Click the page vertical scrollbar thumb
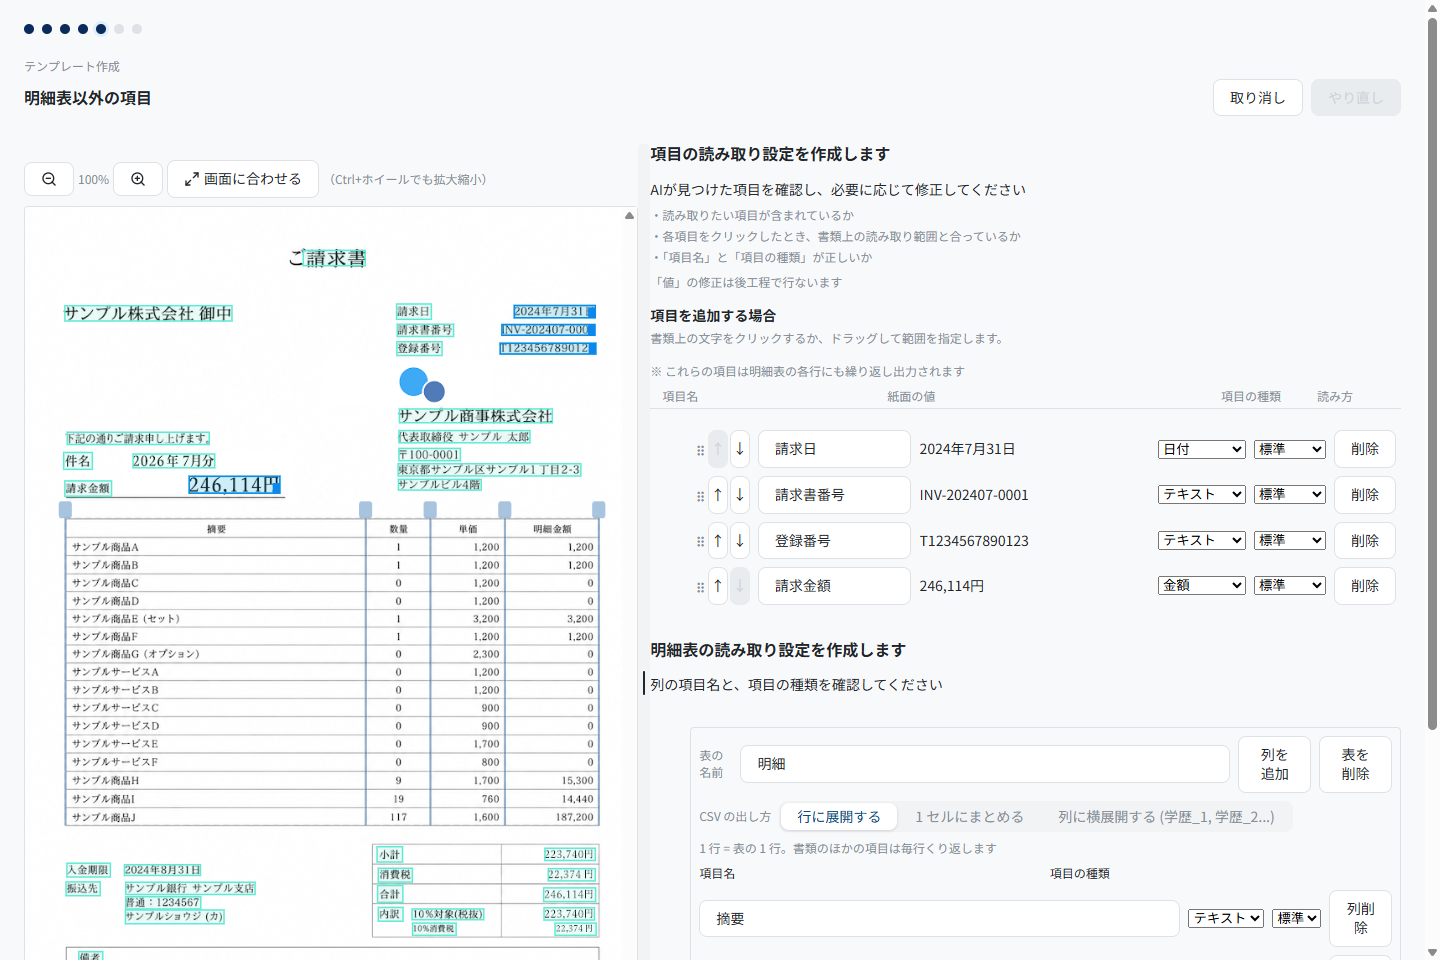The height and width of the screenshot is (960, 1440). point(1432,372)
